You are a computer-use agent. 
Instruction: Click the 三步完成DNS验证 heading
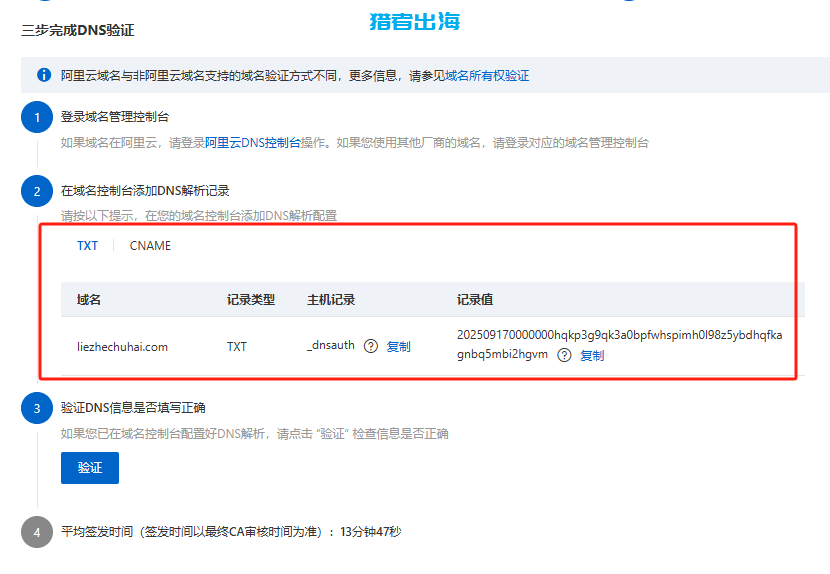78,30
